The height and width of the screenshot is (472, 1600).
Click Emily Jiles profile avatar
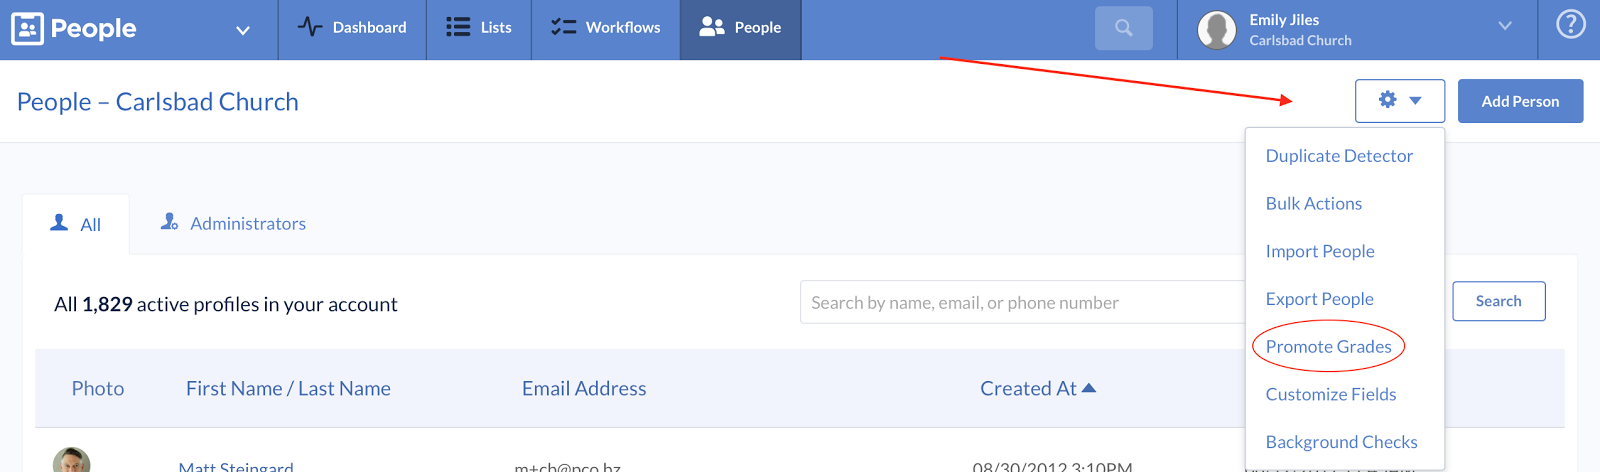[1216, 30]
